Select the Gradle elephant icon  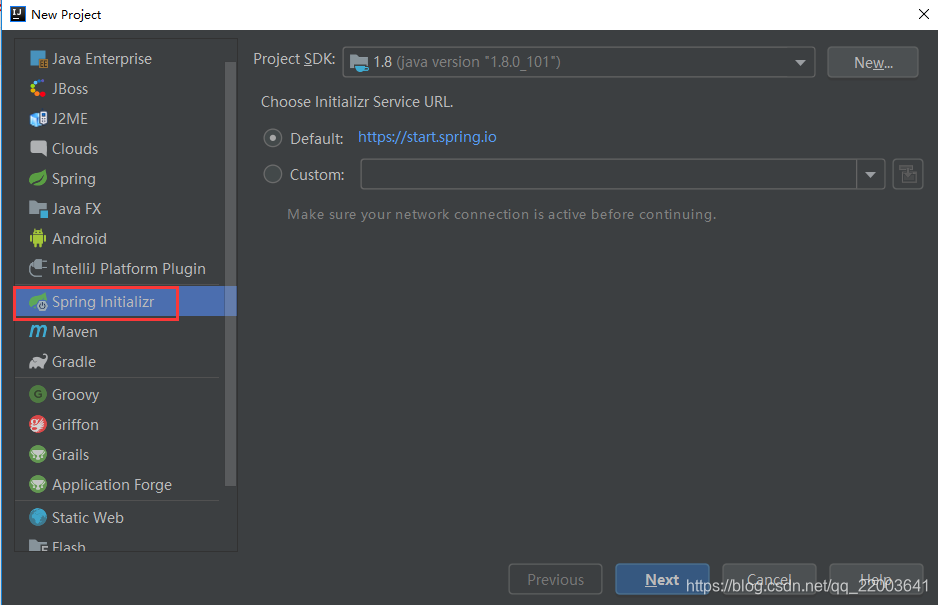pyautogui.click(x=38, y=361)
